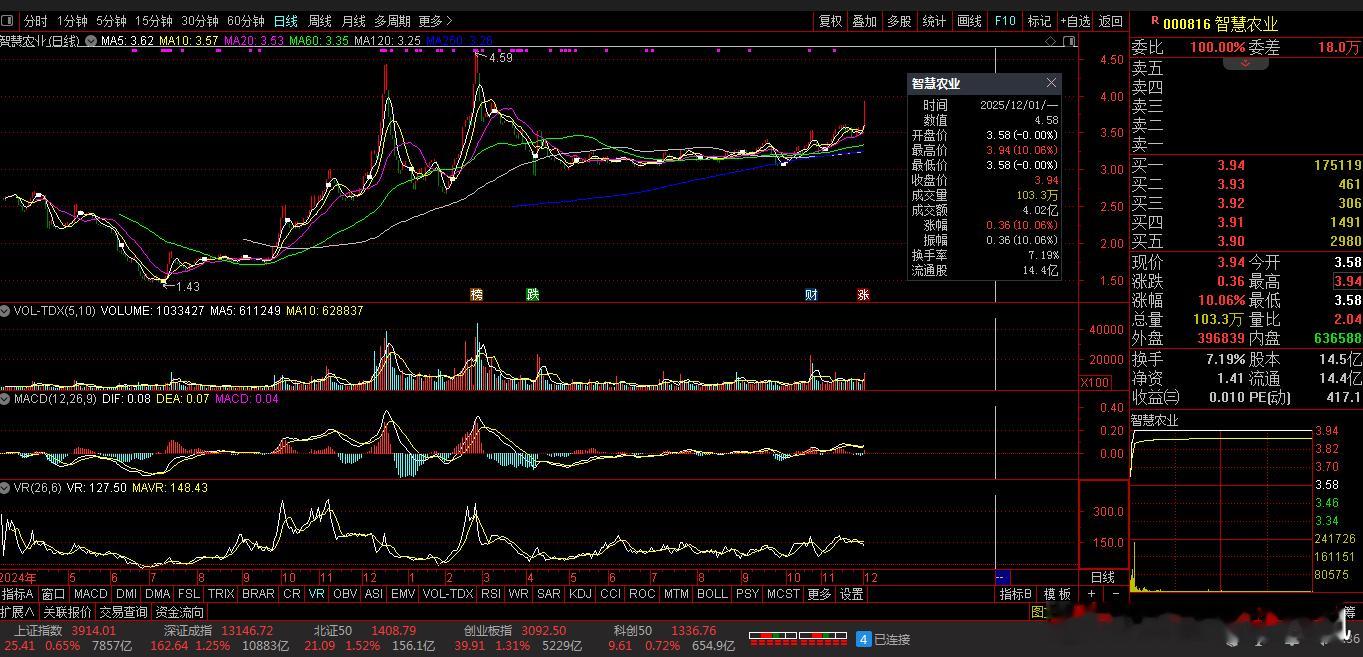Click the minus zoom button near 模板
Viewport: 1363px width, 657px height.
[x=1117, y=594]
